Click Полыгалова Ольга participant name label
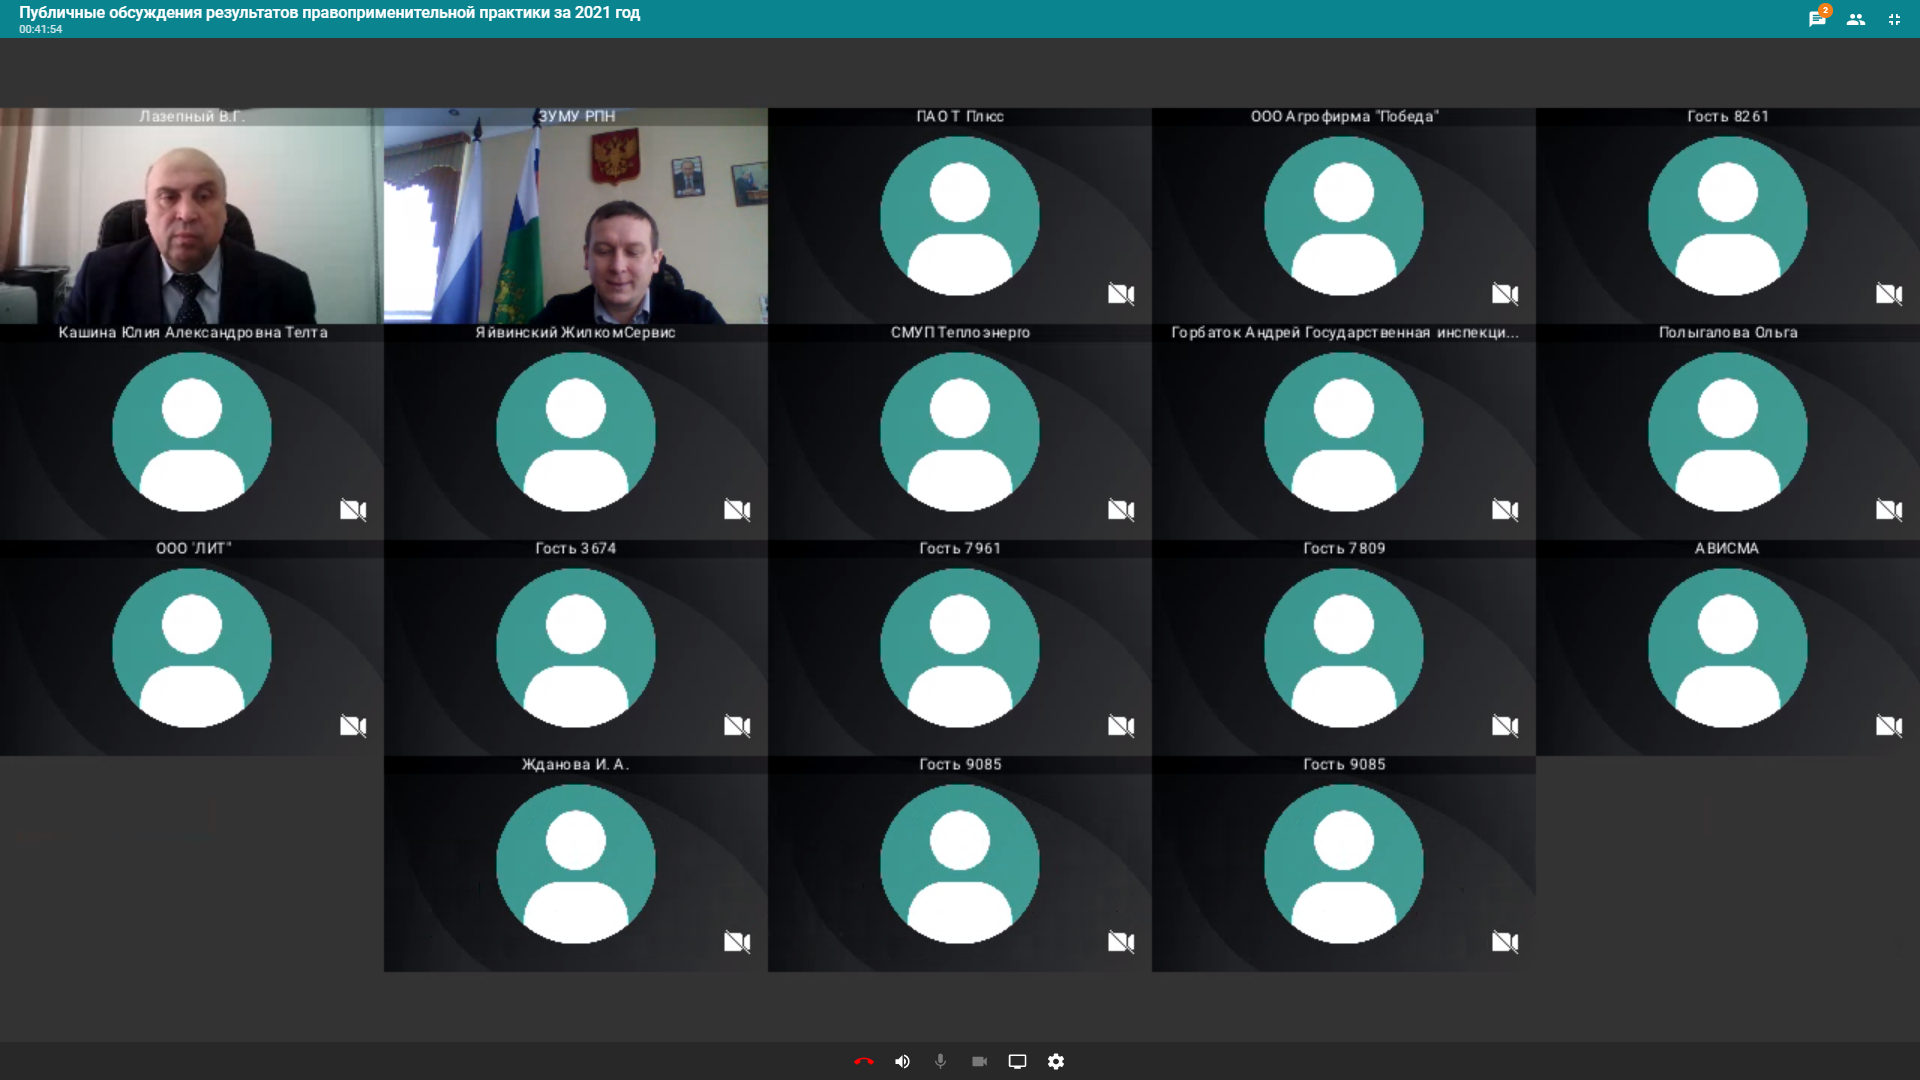Screen dimensions: 1920x1080 point(1728,332)
